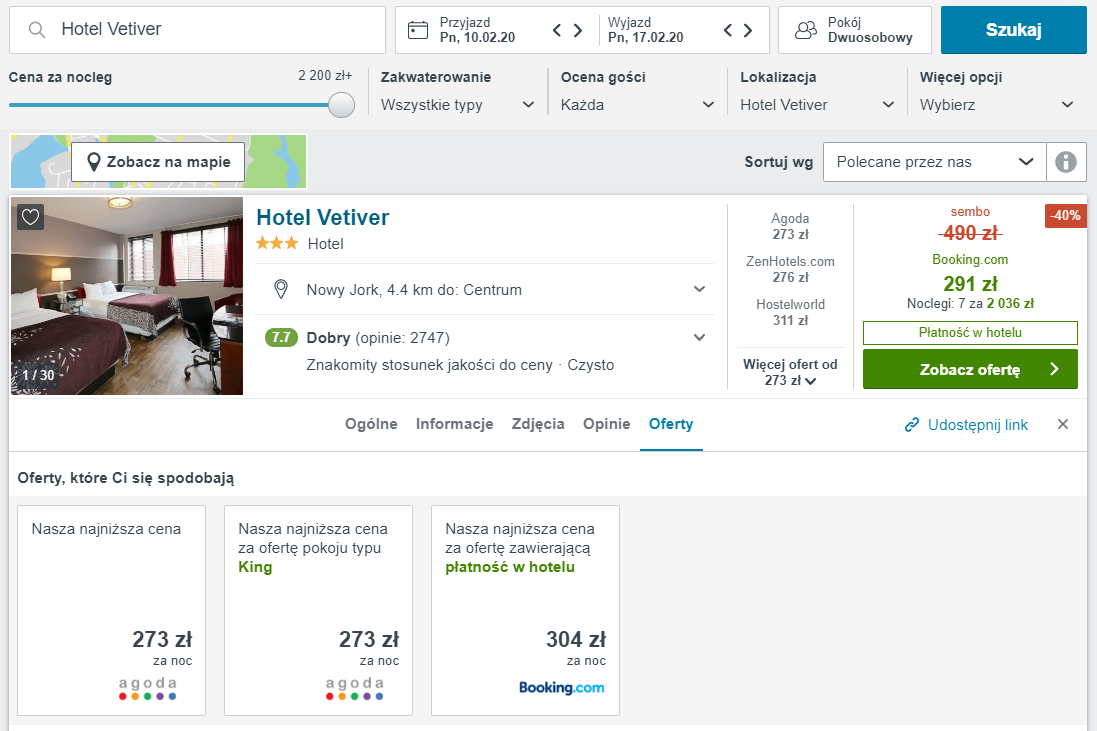Open the King room 273 zł card

[318, 610]
